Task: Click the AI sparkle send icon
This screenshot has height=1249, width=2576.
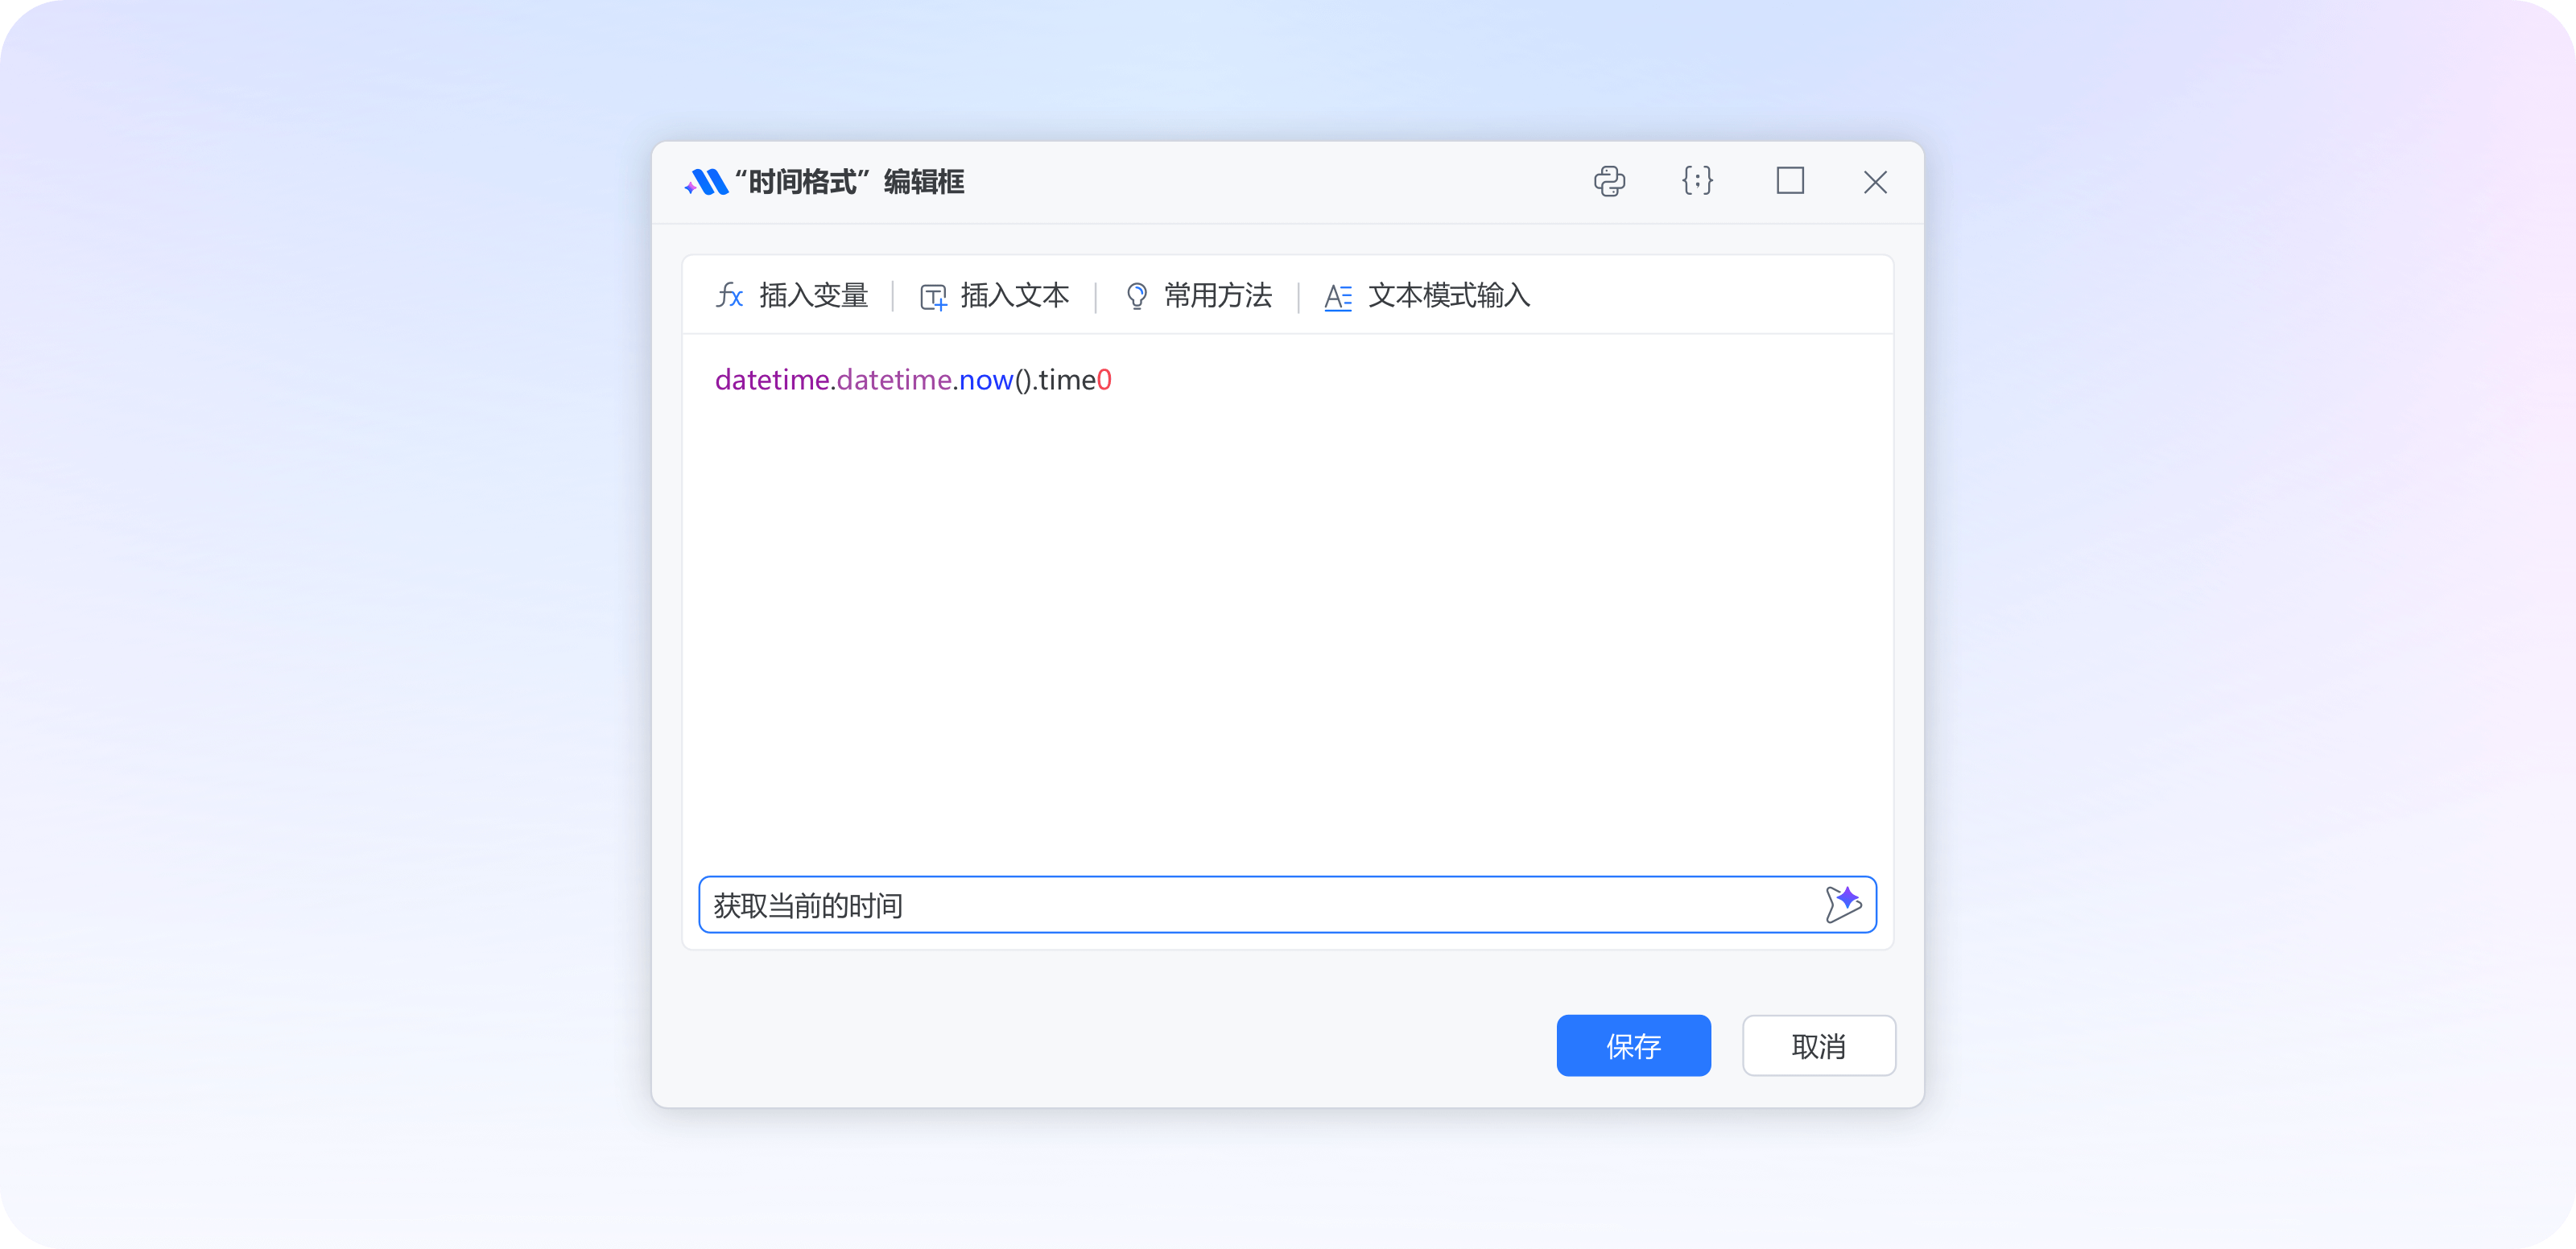Action: tap(1843, 904)
